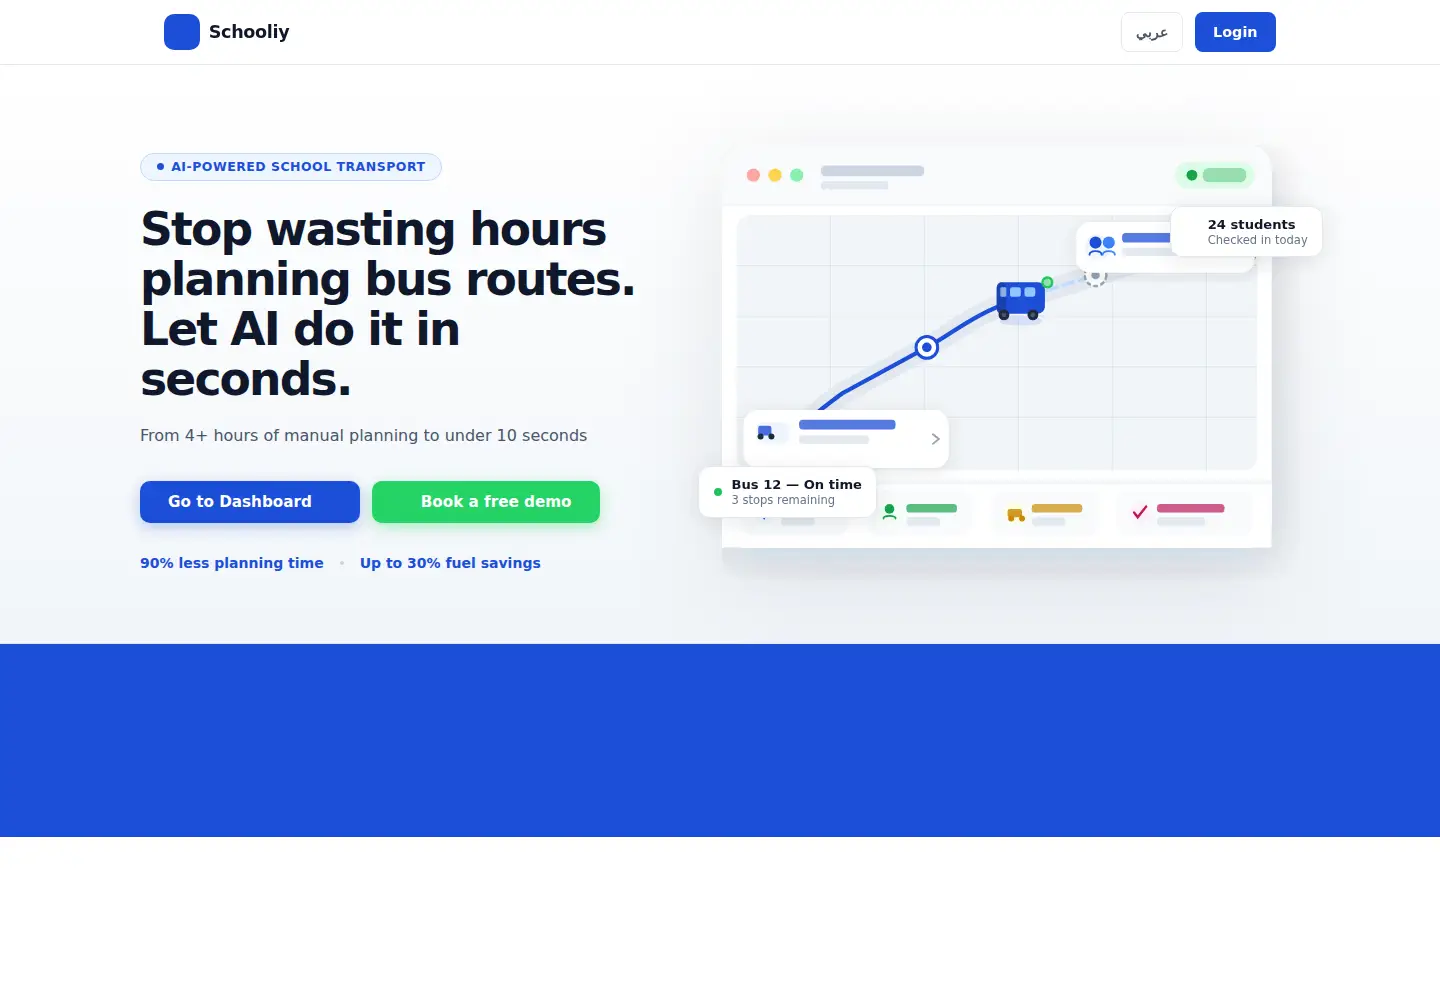Click the yellow bus icon stat

(x=1016, y=514)
